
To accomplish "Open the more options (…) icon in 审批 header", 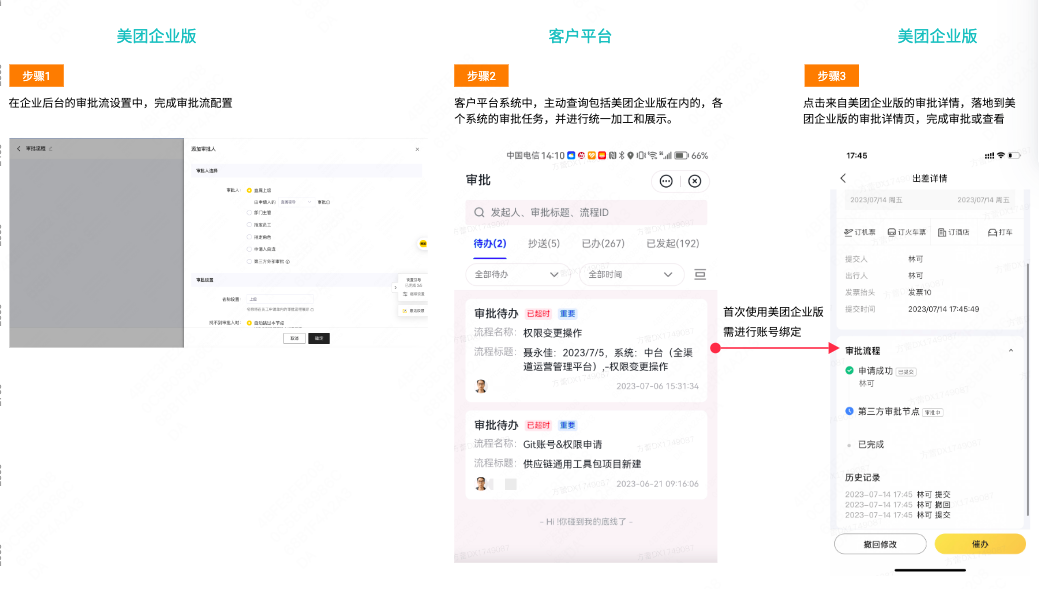I will click(x=666, y=181).
